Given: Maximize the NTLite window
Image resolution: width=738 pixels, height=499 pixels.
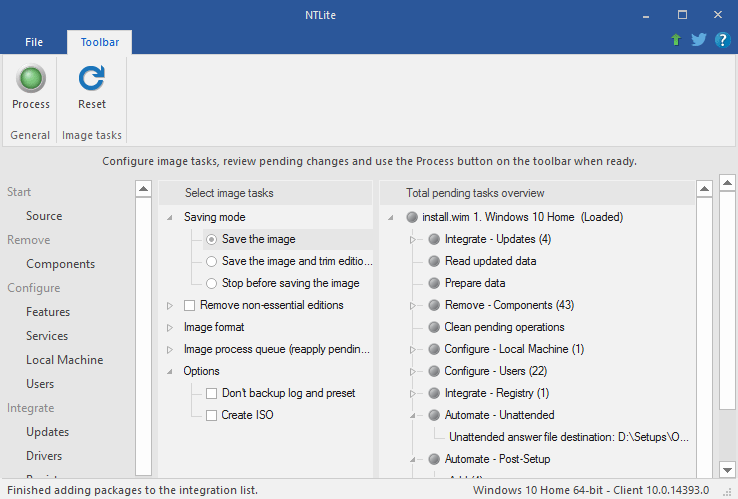Looking at the screenshot, I should pyautogui.click(x=682, y=15).
